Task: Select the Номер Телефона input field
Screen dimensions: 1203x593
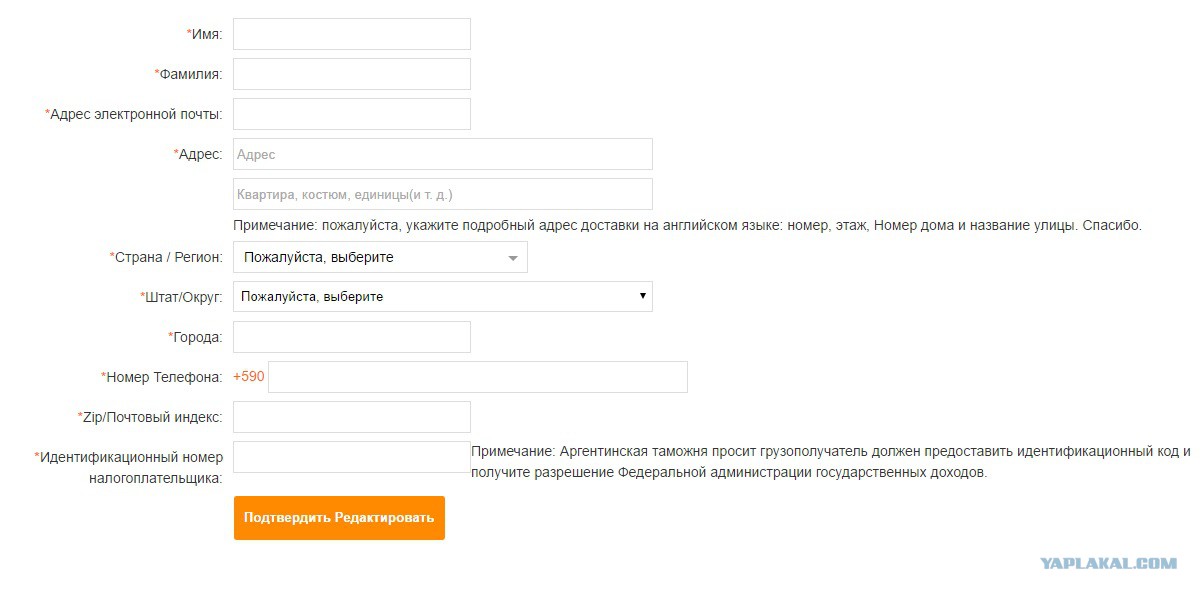Action: (x=478, y=377)
